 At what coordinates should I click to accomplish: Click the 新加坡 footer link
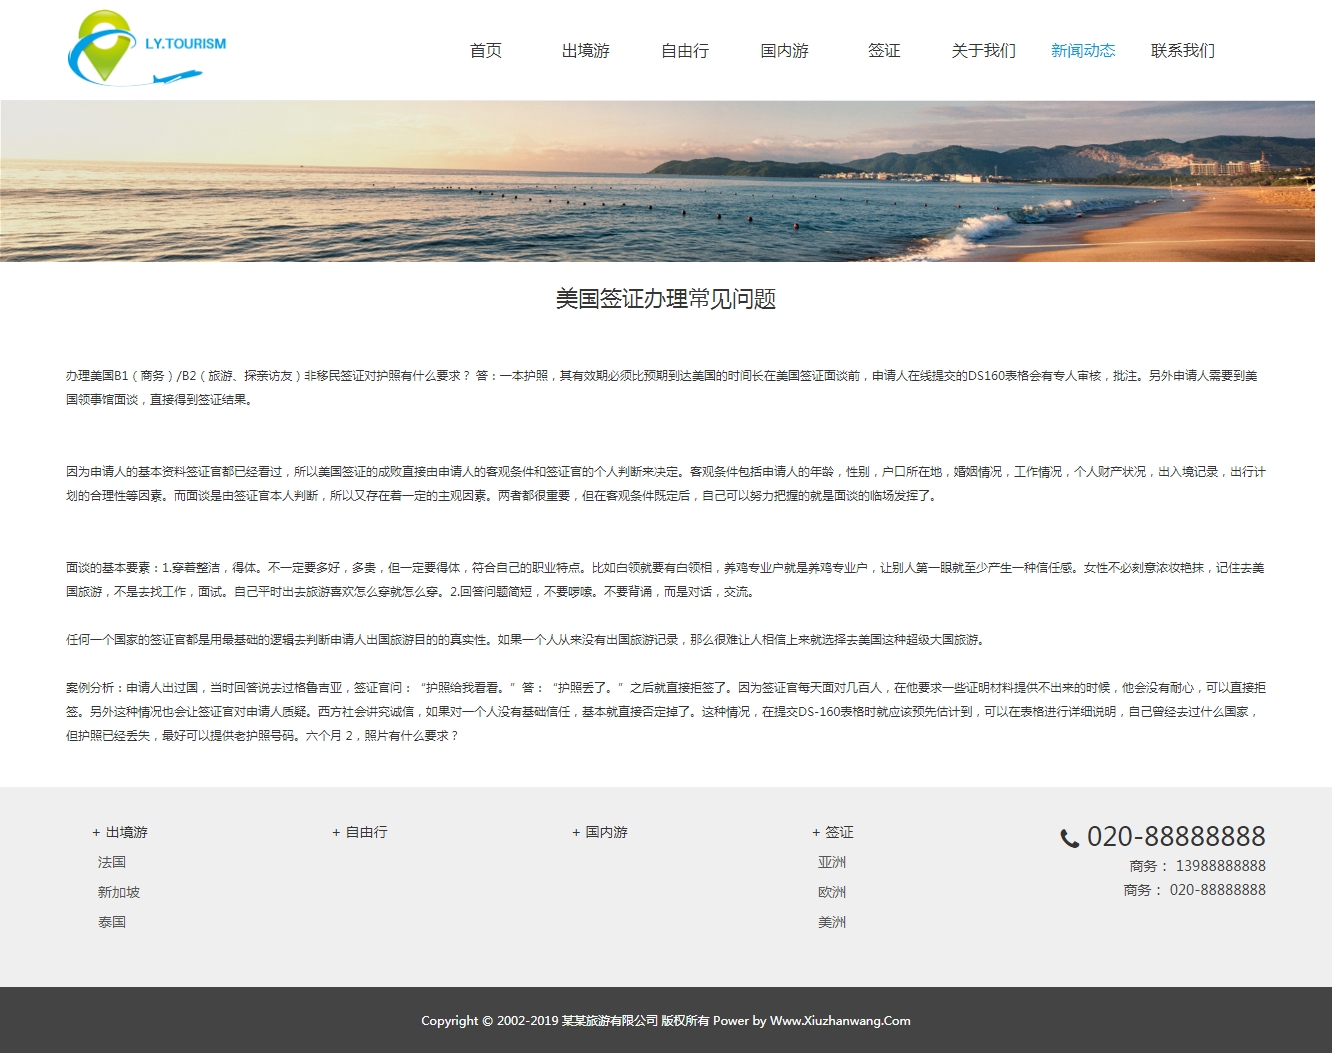(119, 892)
